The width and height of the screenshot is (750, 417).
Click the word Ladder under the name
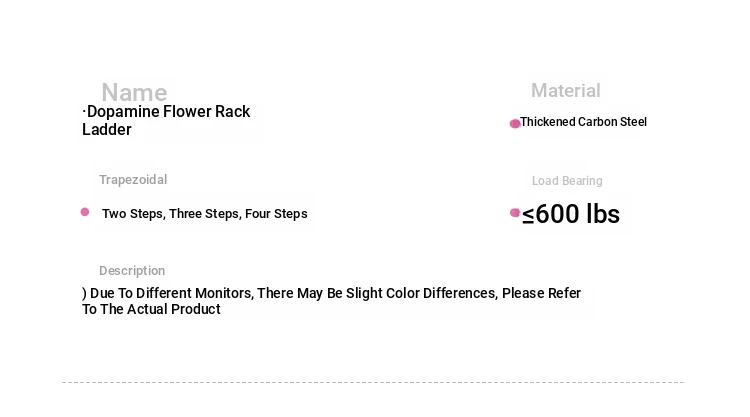[107, 130]
